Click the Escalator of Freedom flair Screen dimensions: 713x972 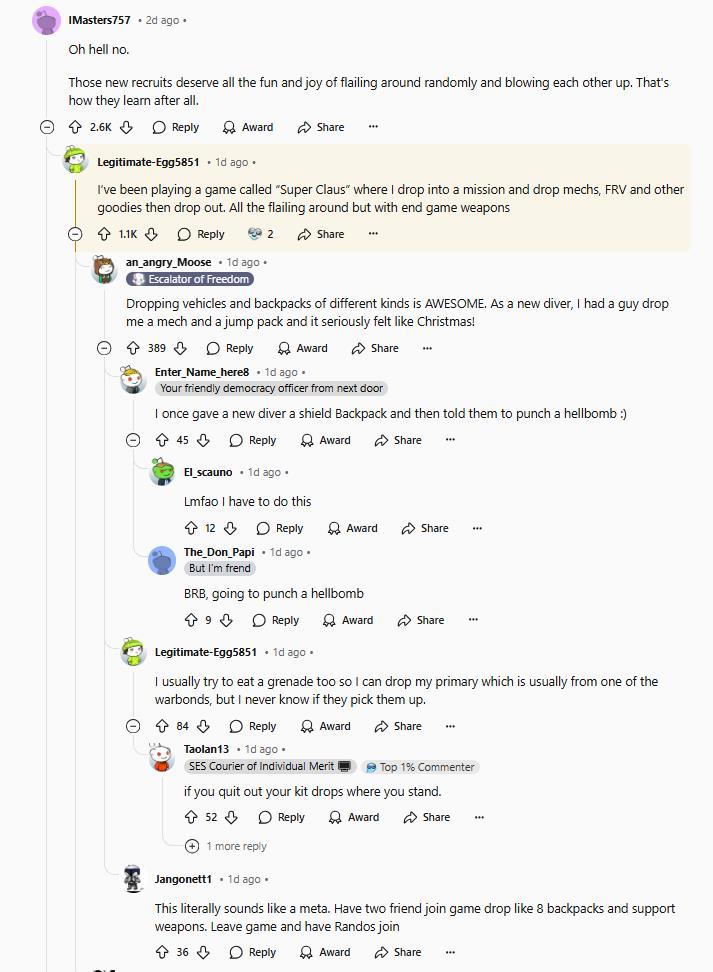(x=190, y=279)
